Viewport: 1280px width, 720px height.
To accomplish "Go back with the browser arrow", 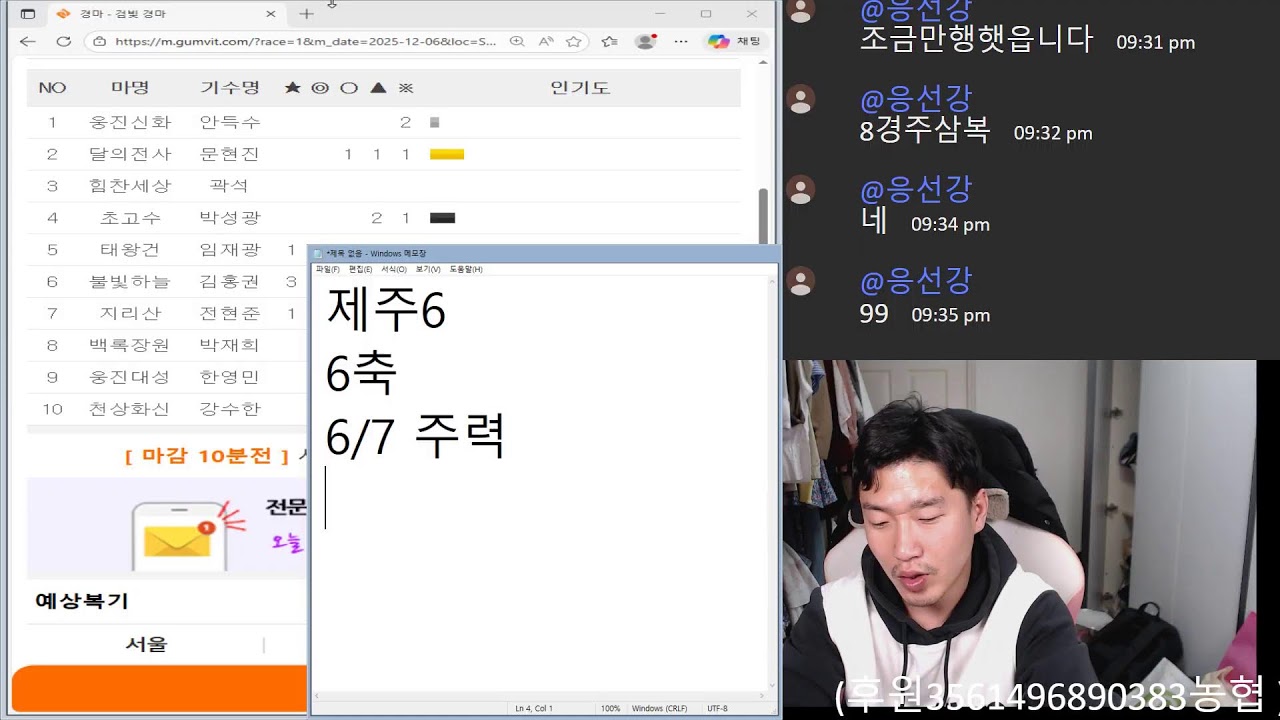I will pos(27,42).
